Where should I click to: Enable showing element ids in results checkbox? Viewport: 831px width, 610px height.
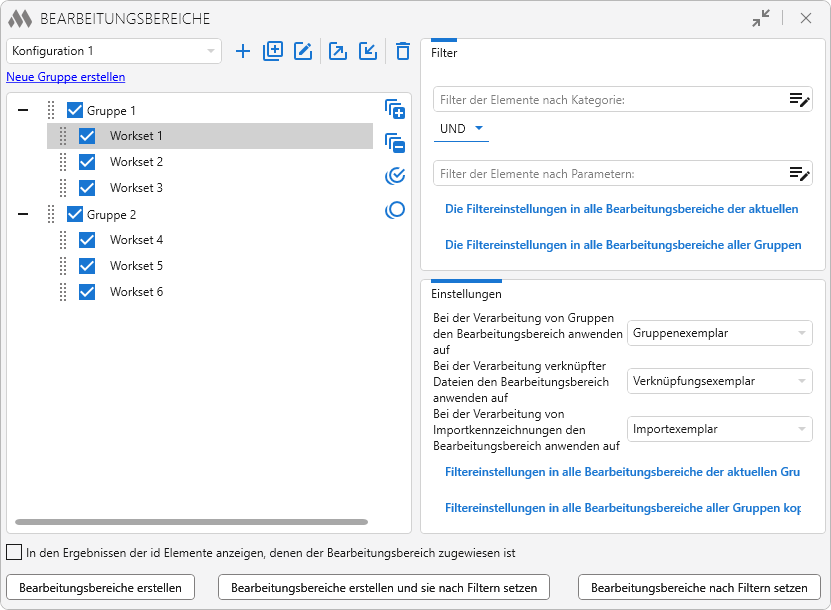pyautogui.click(x=14, y=552)
